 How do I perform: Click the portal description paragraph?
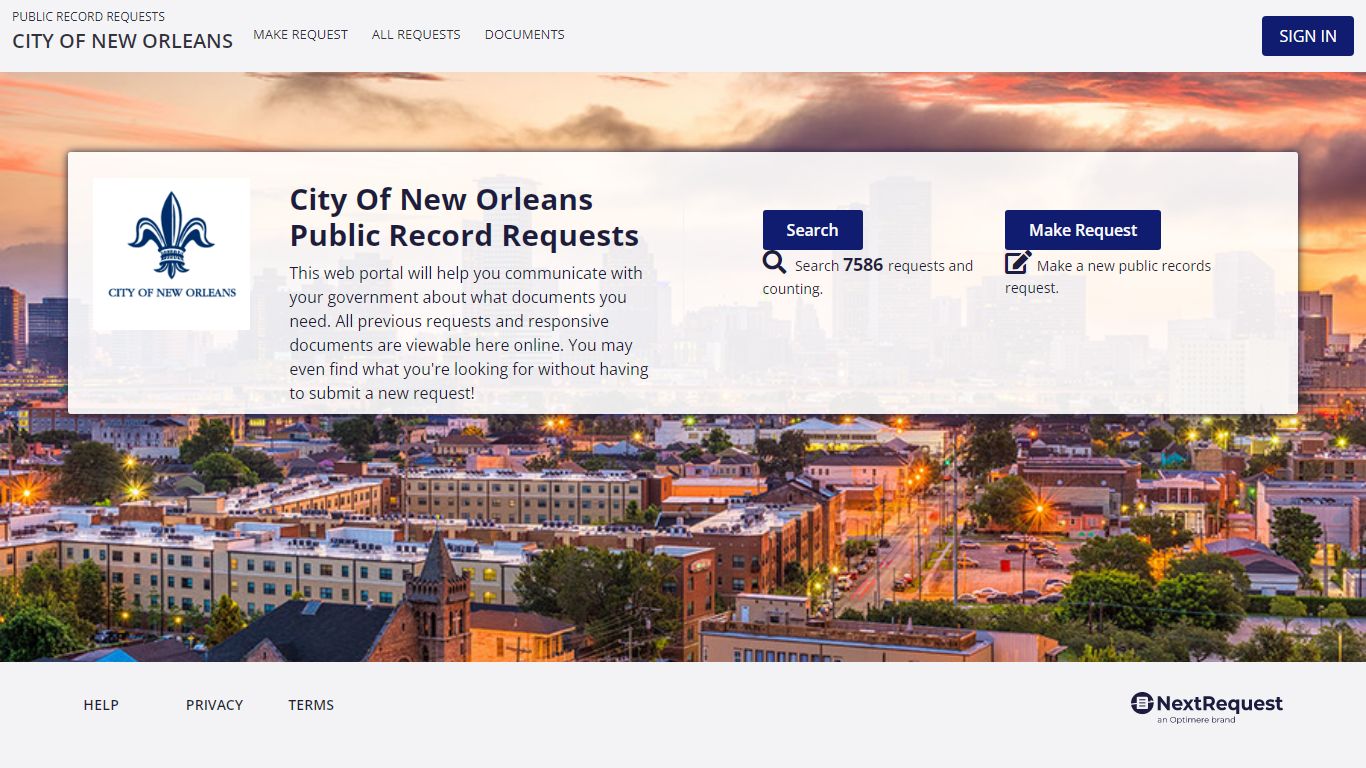469,333
